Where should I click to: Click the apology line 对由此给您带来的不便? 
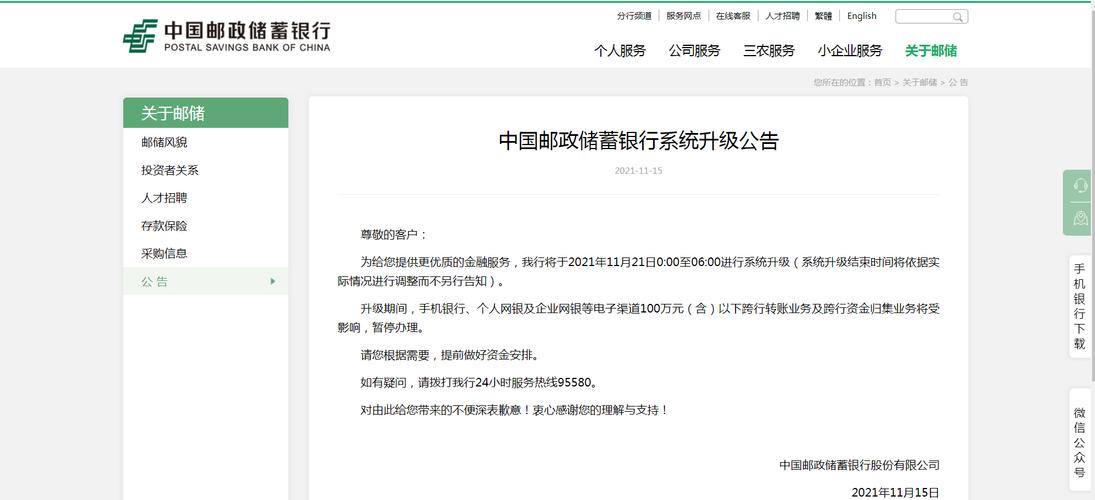[515, 410]
